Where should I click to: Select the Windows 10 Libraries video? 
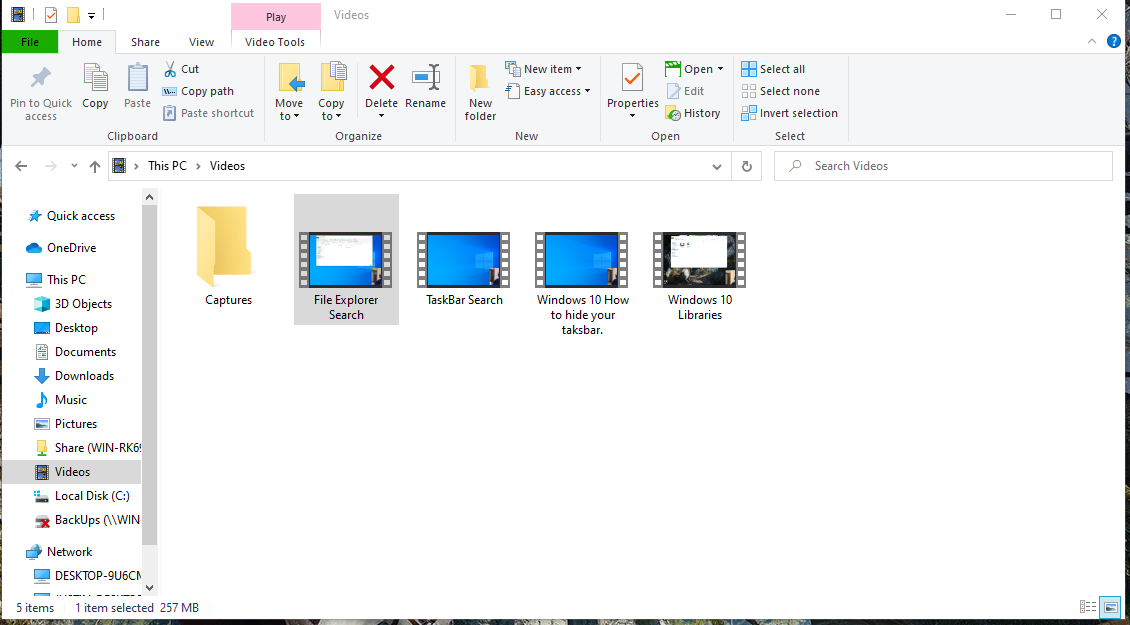699,275
